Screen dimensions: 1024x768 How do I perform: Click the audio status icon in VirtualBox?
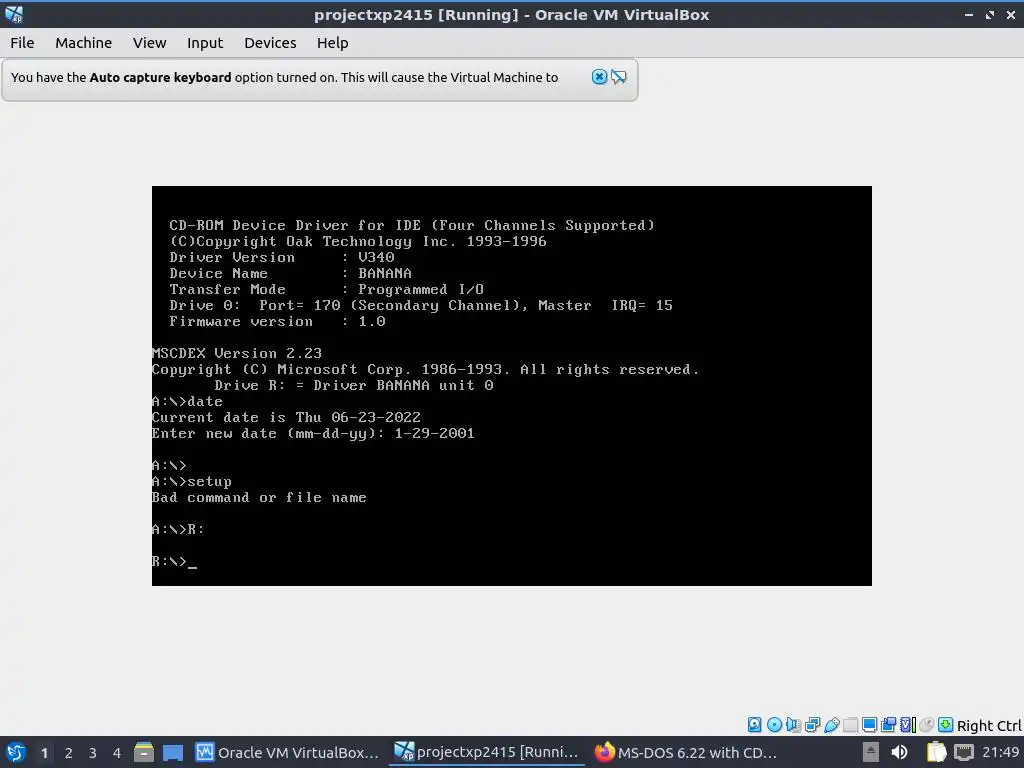tap(793, 724)
